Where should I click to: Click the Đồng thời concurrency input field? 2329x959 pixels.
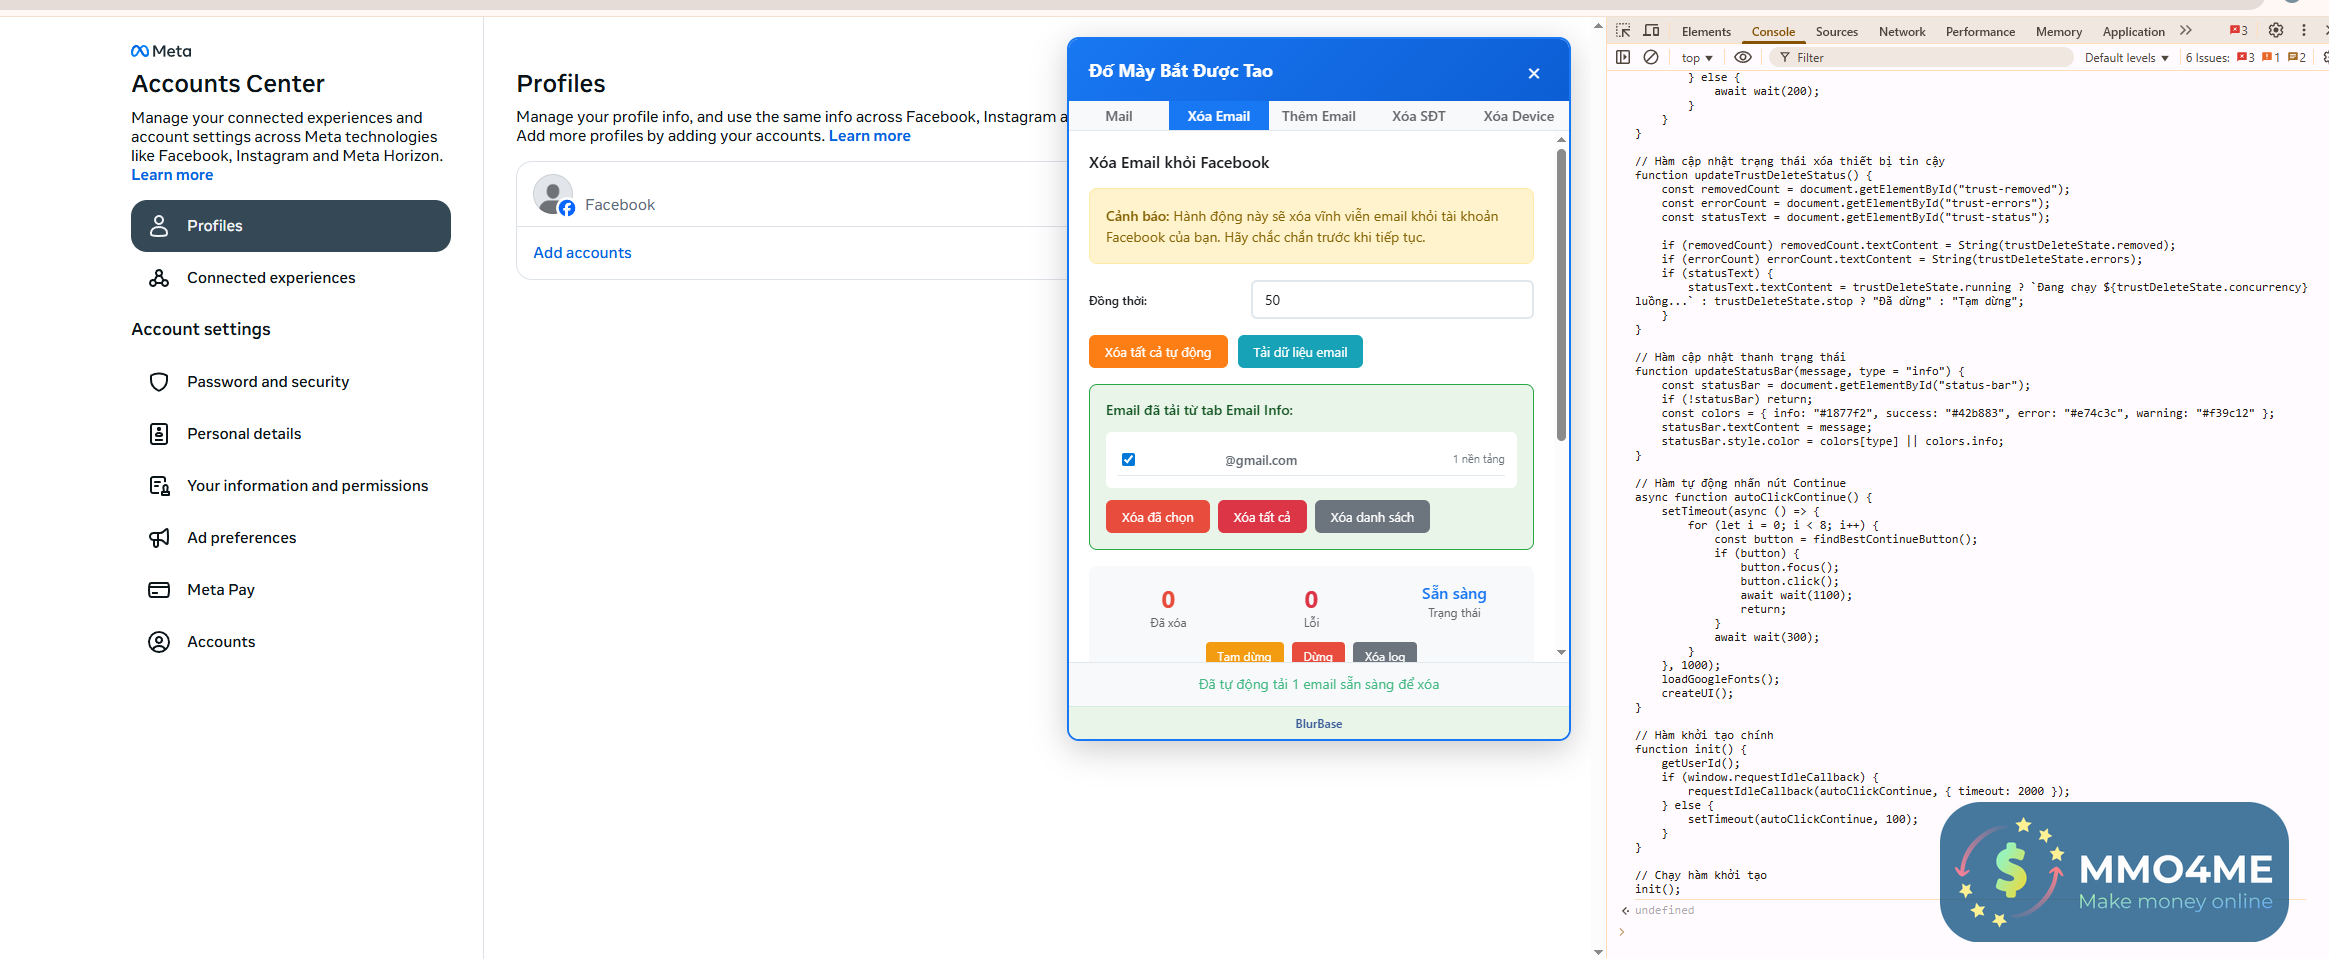(1392, 300)
